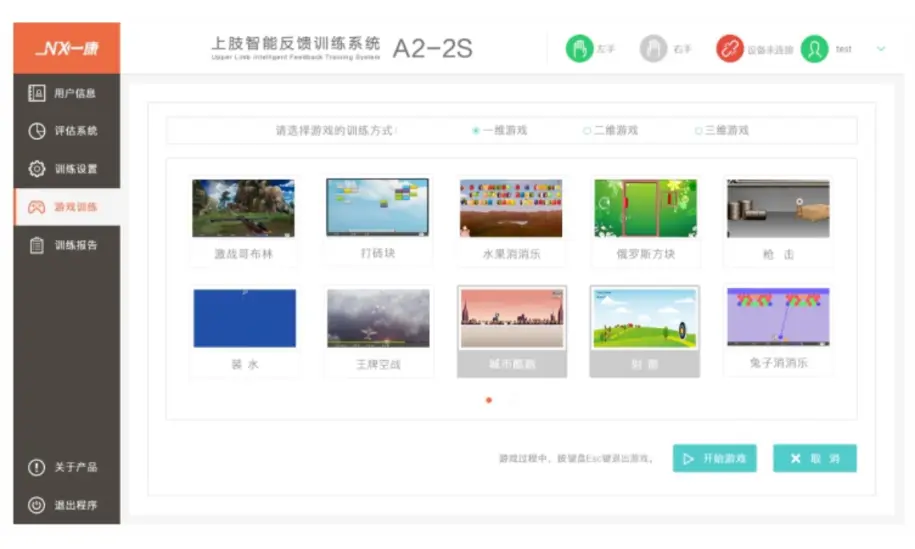Image resolution: width=915 pixels, height=549 pixels.
Task: Open the 训练报告 training report menu item
Action: click(x=66, y=245)
